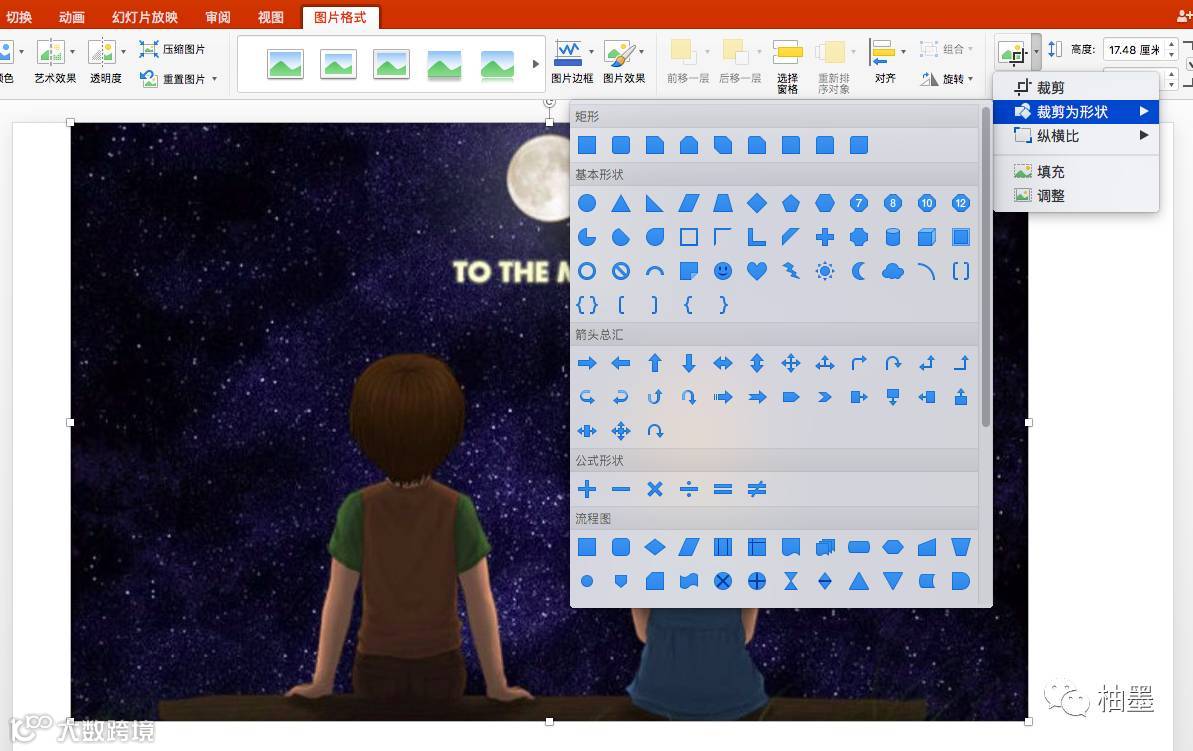
Task: Pick the multiply sign equation shape
Action: pyautogui.click(x=655, y=489)
